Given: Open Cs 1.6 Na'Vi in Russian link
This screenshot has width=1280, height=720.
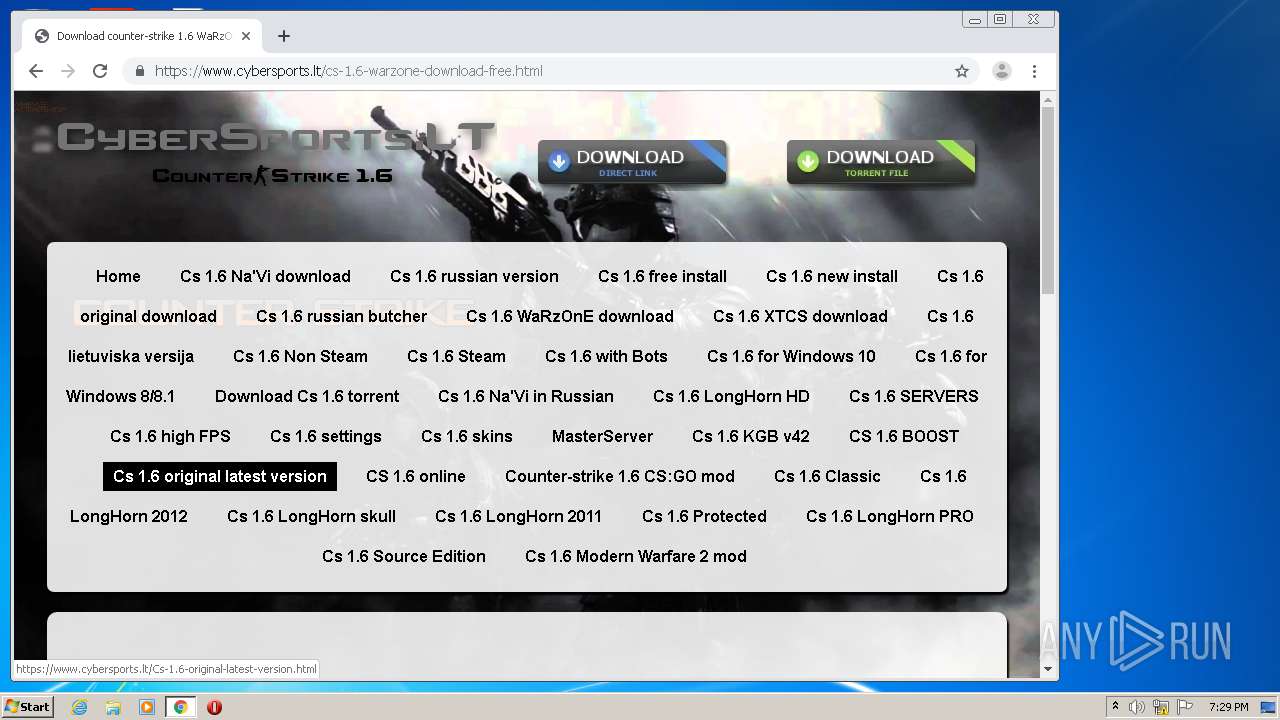Looking at the screenshot, I should 526,396.
